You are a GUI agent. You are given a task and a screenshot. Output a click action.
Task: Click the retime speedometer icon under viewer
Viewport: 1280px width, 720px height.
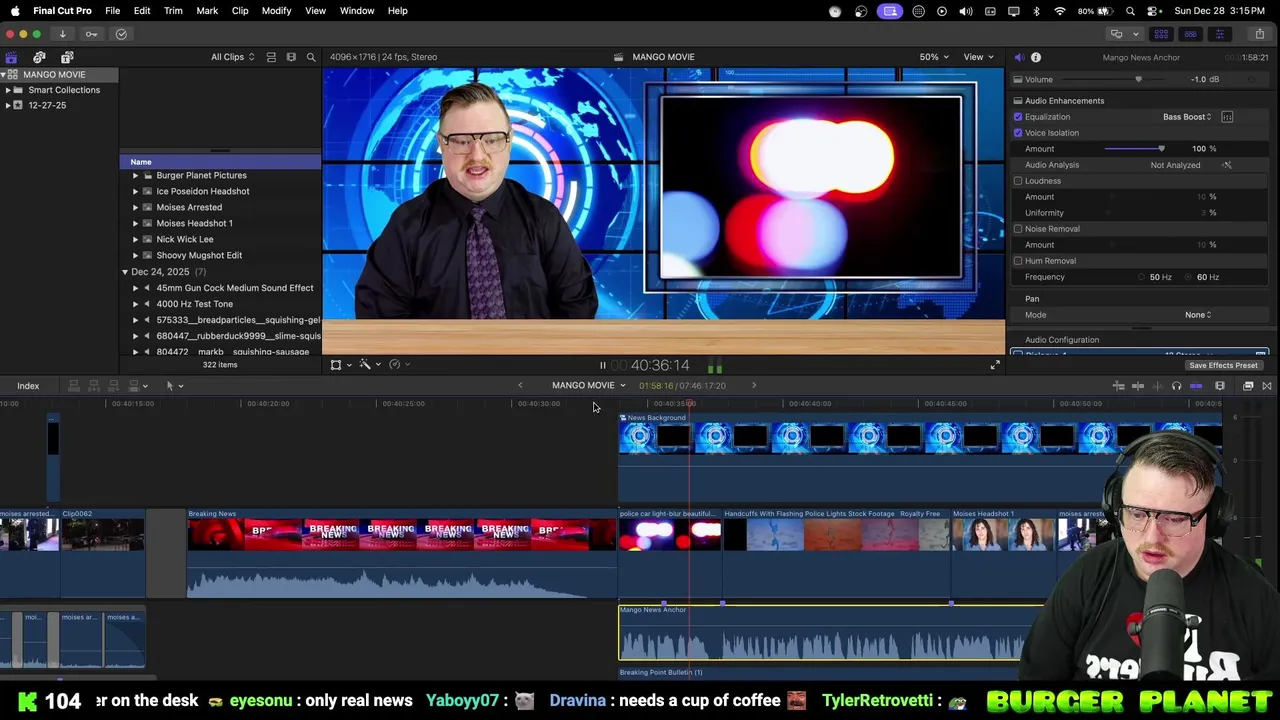tap(395, 365)
